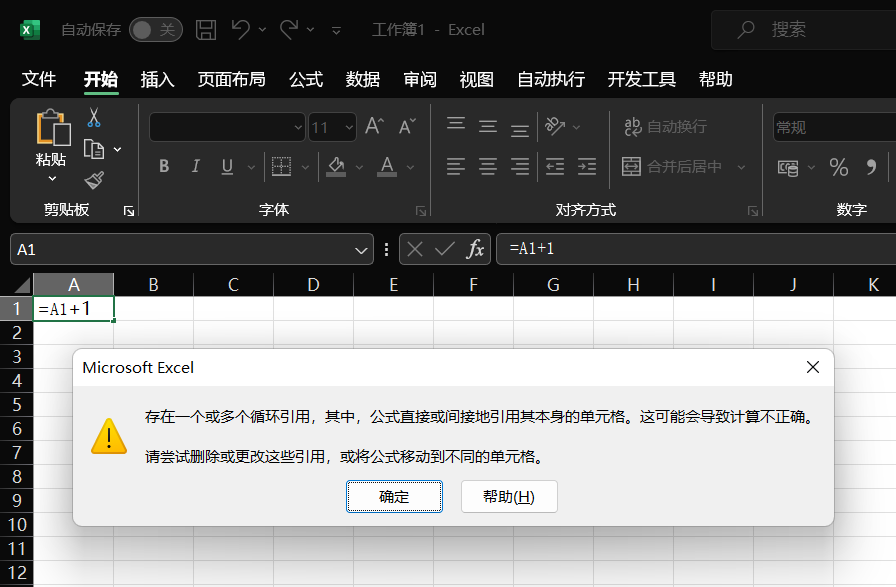Click the Decrease Indent icon
Screen dimensions: 896x587
point(555,166)
